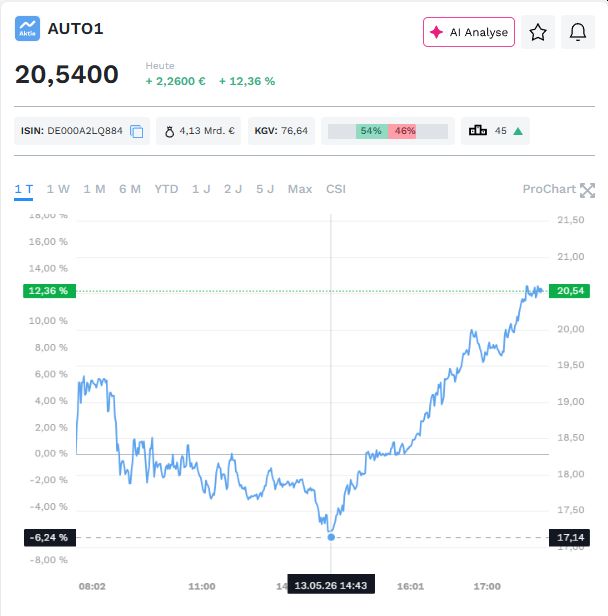
Task: Show the 6 M chart period
Action: (x=130, y=189)
